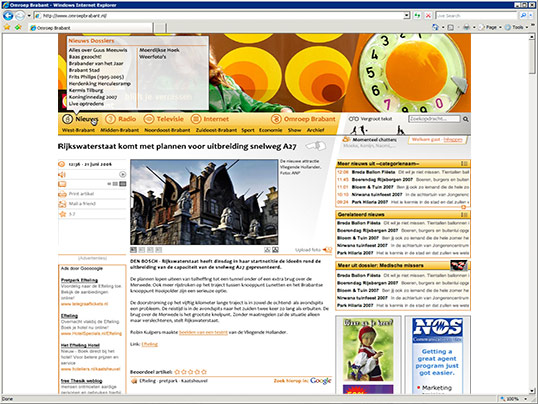Click the video screen icon in the sidebar
538x404 pixels.
(x=62, y=184)
